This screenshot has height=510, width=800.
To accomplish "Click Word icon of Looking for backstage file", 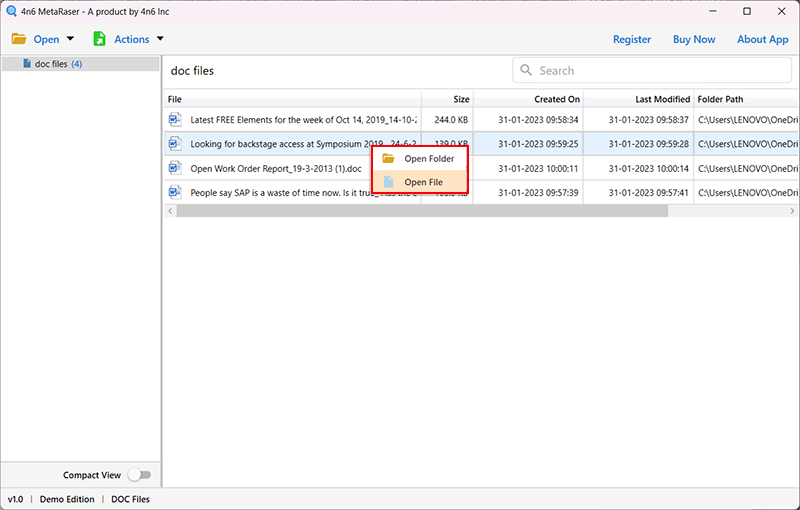I will point(175,144).
